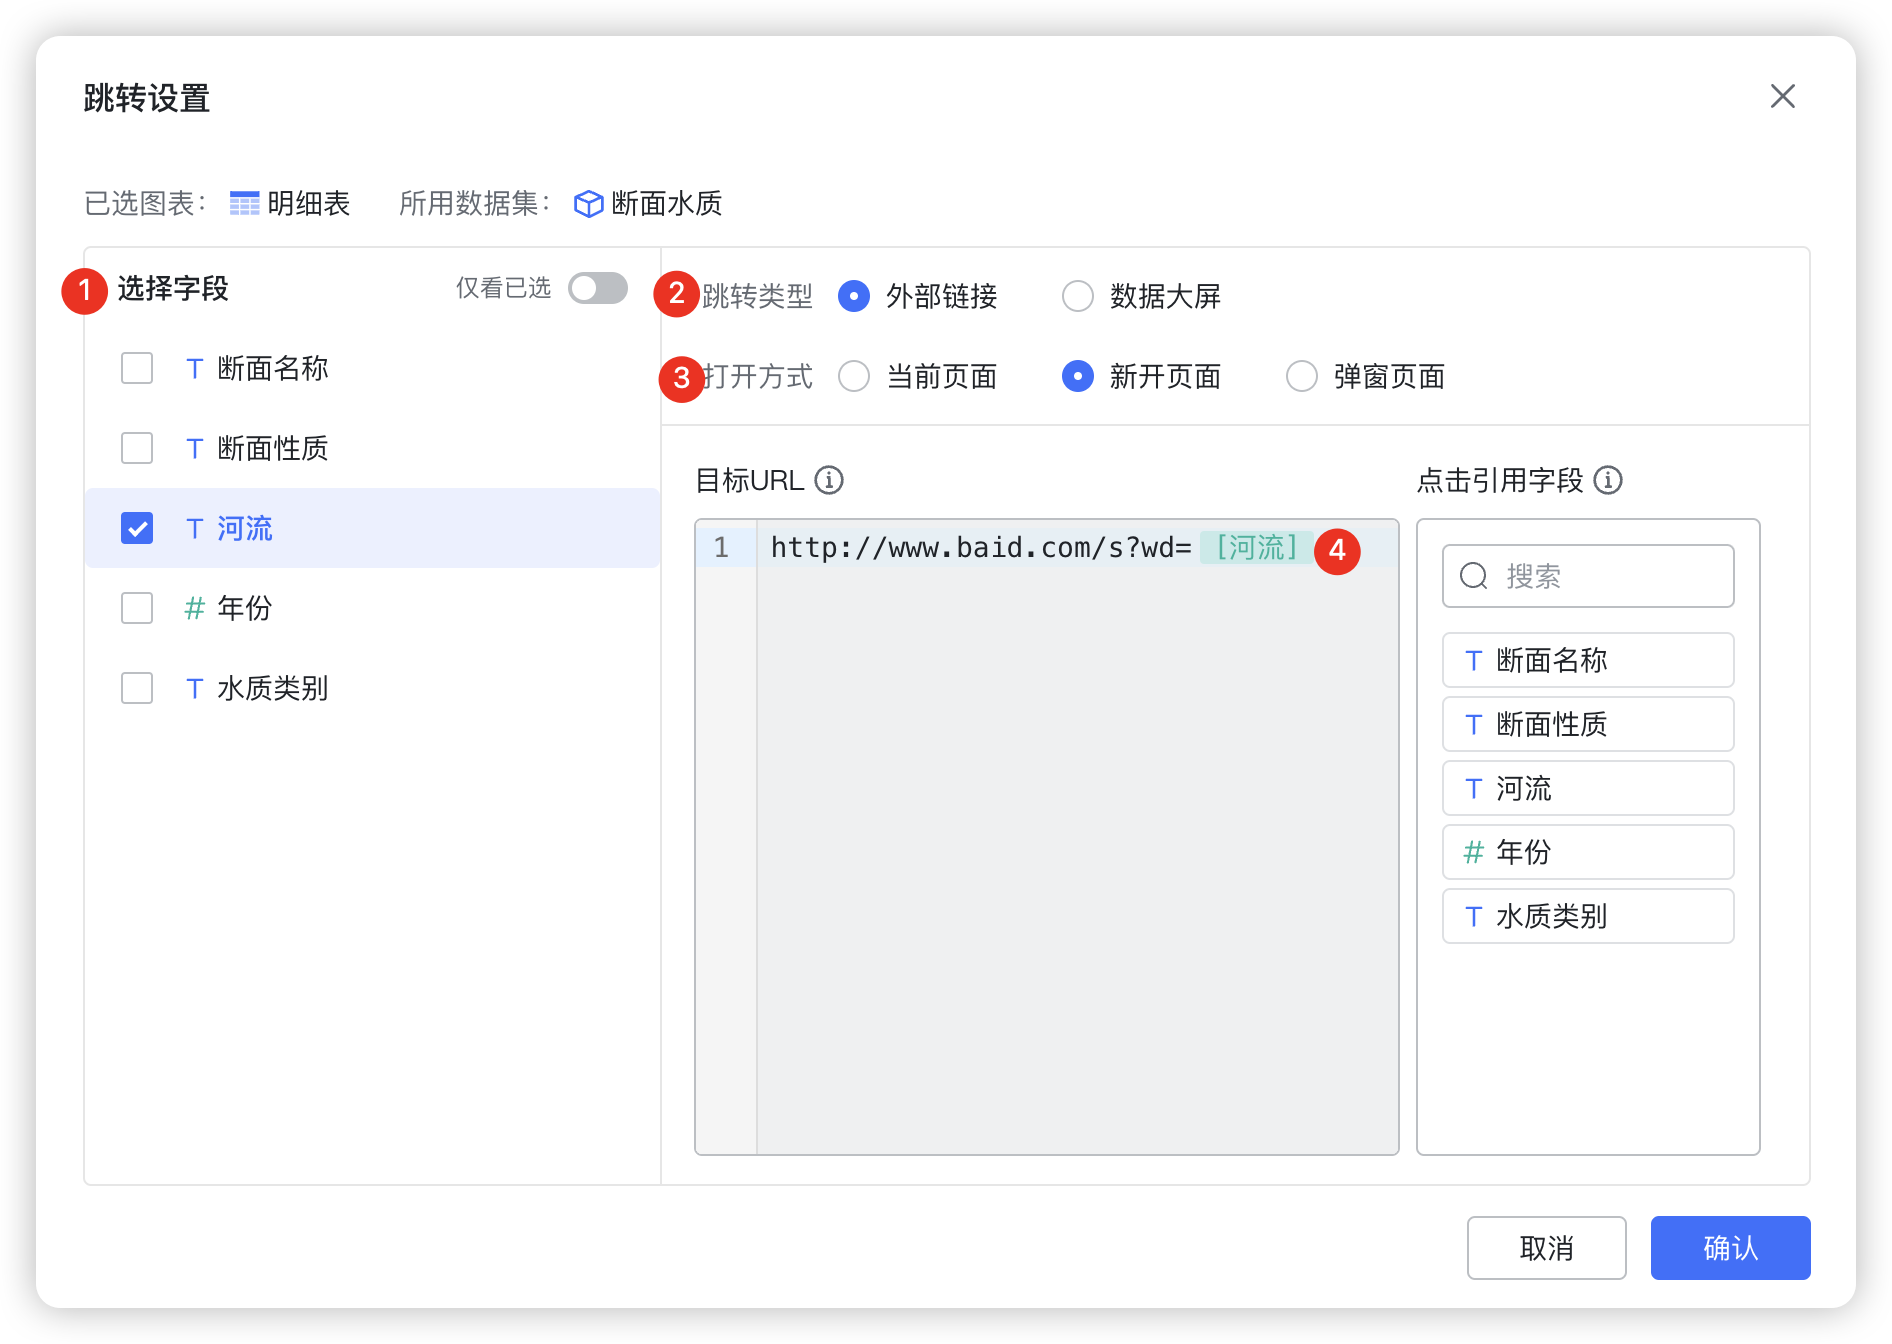Click the 当前页面 label text
The height and width of the screenshot is (1344, 1892).
point(942,376)
